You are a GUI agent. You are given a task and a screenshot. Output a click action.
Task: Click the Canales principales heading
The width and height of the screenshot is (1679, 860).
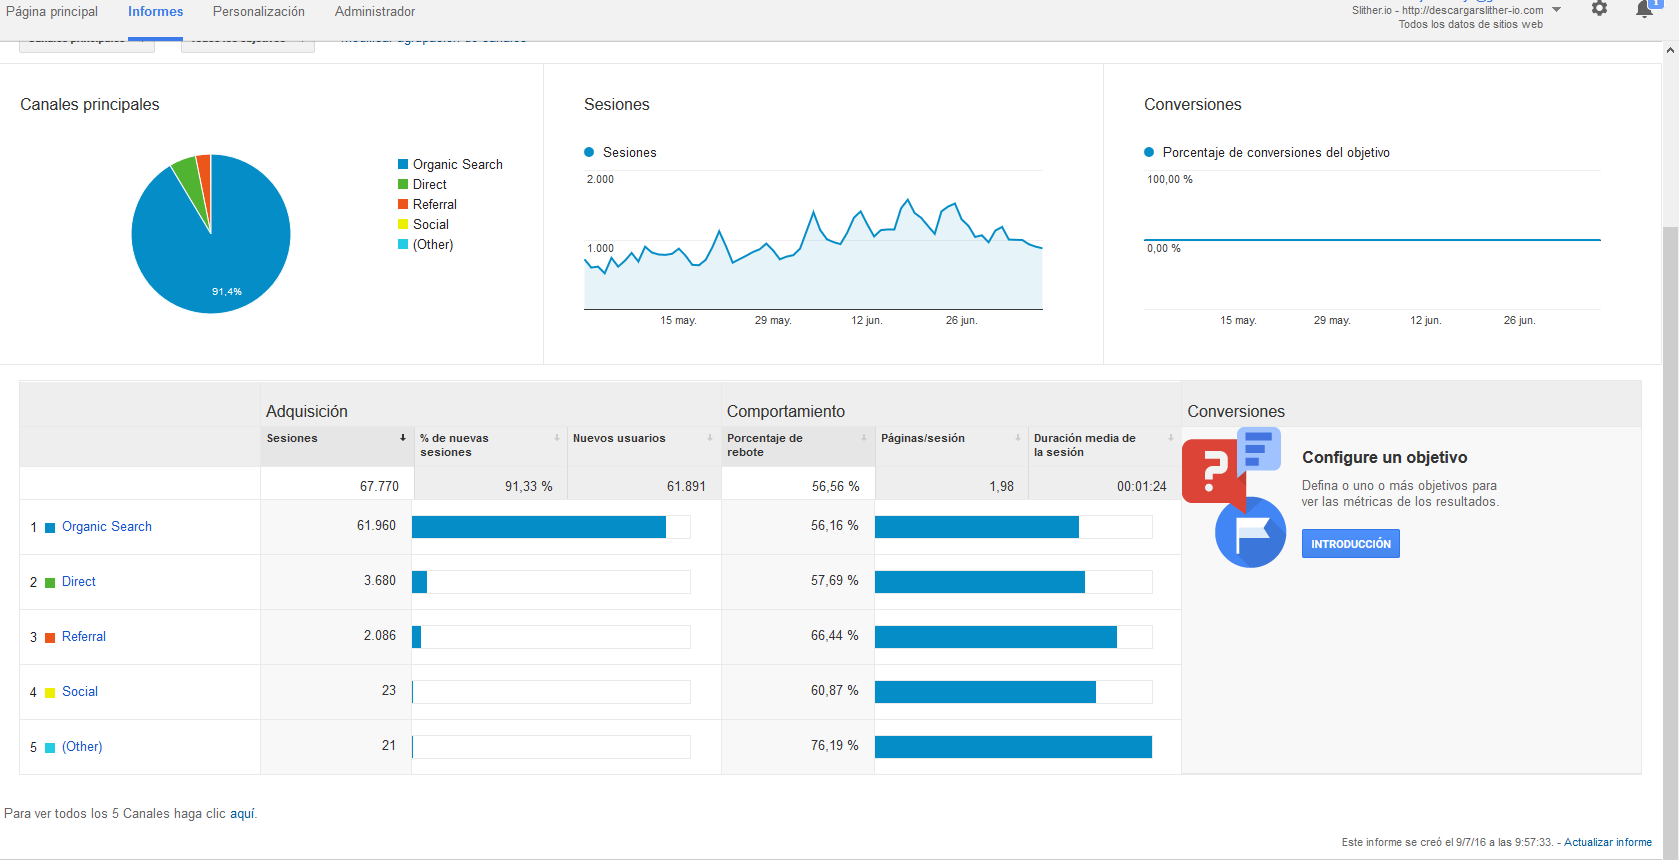coord(90,104)
